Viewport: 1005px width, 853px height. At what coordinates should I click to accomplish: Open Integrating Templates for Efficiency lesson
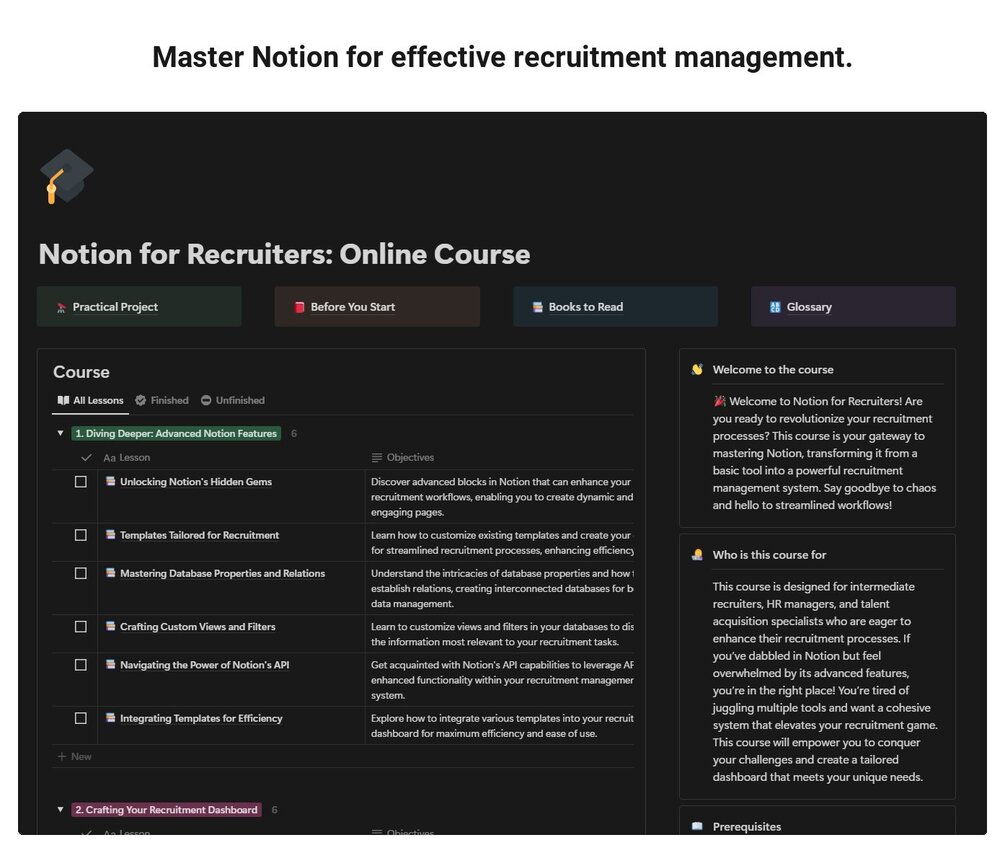point(201,718)
